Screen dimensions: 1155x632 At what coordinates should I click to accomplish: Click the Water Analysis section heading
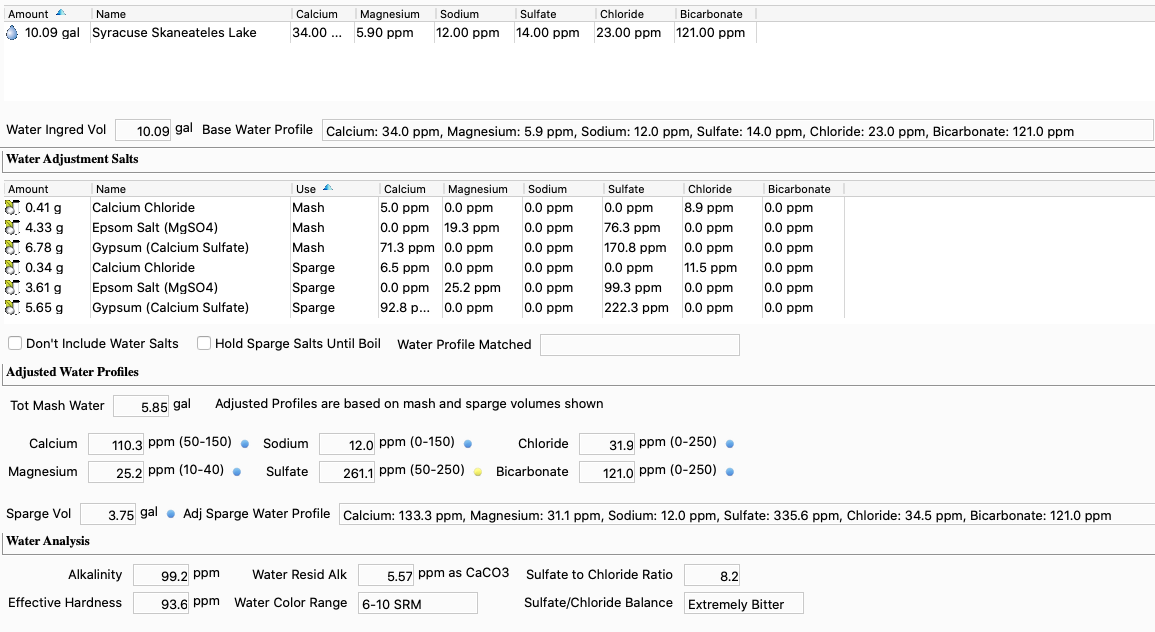[x=48, y=541]
